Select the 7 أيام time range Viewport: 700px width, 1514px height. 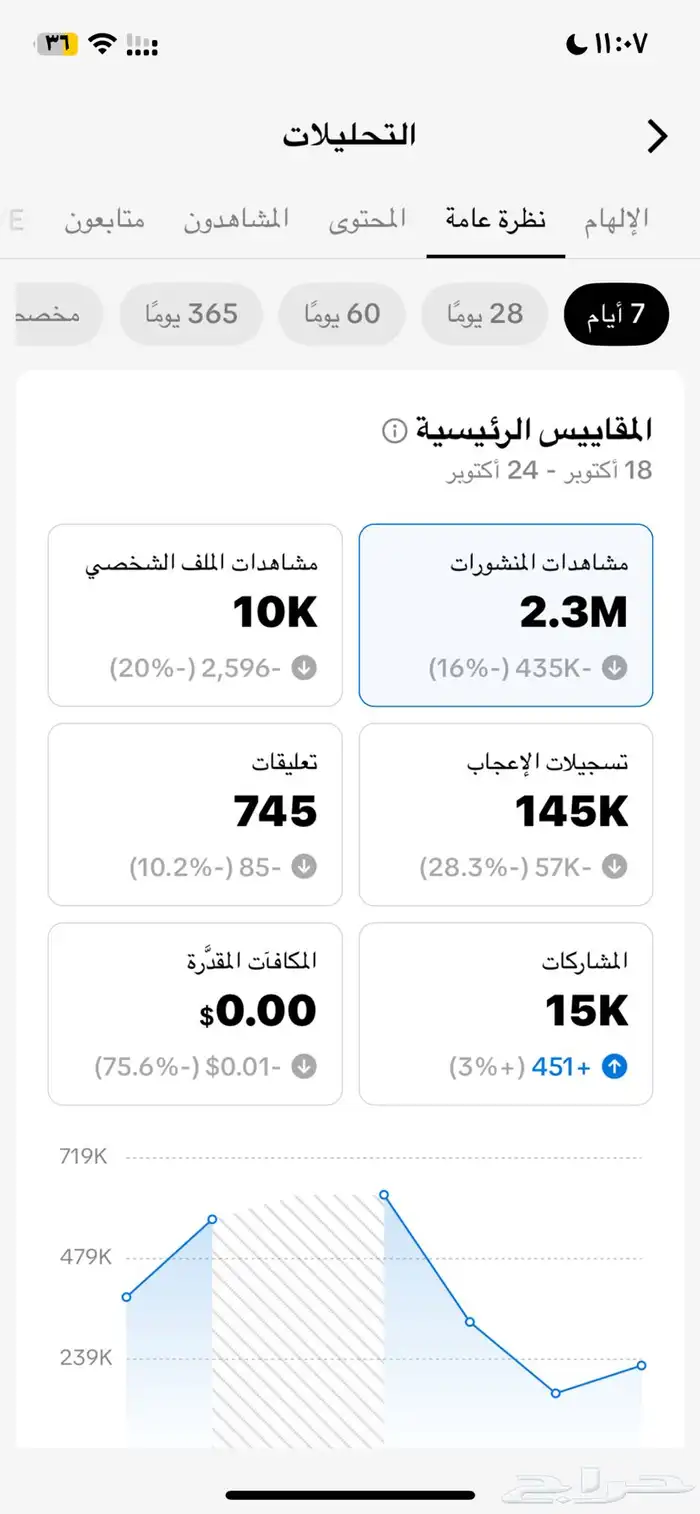tap(616, 314)
